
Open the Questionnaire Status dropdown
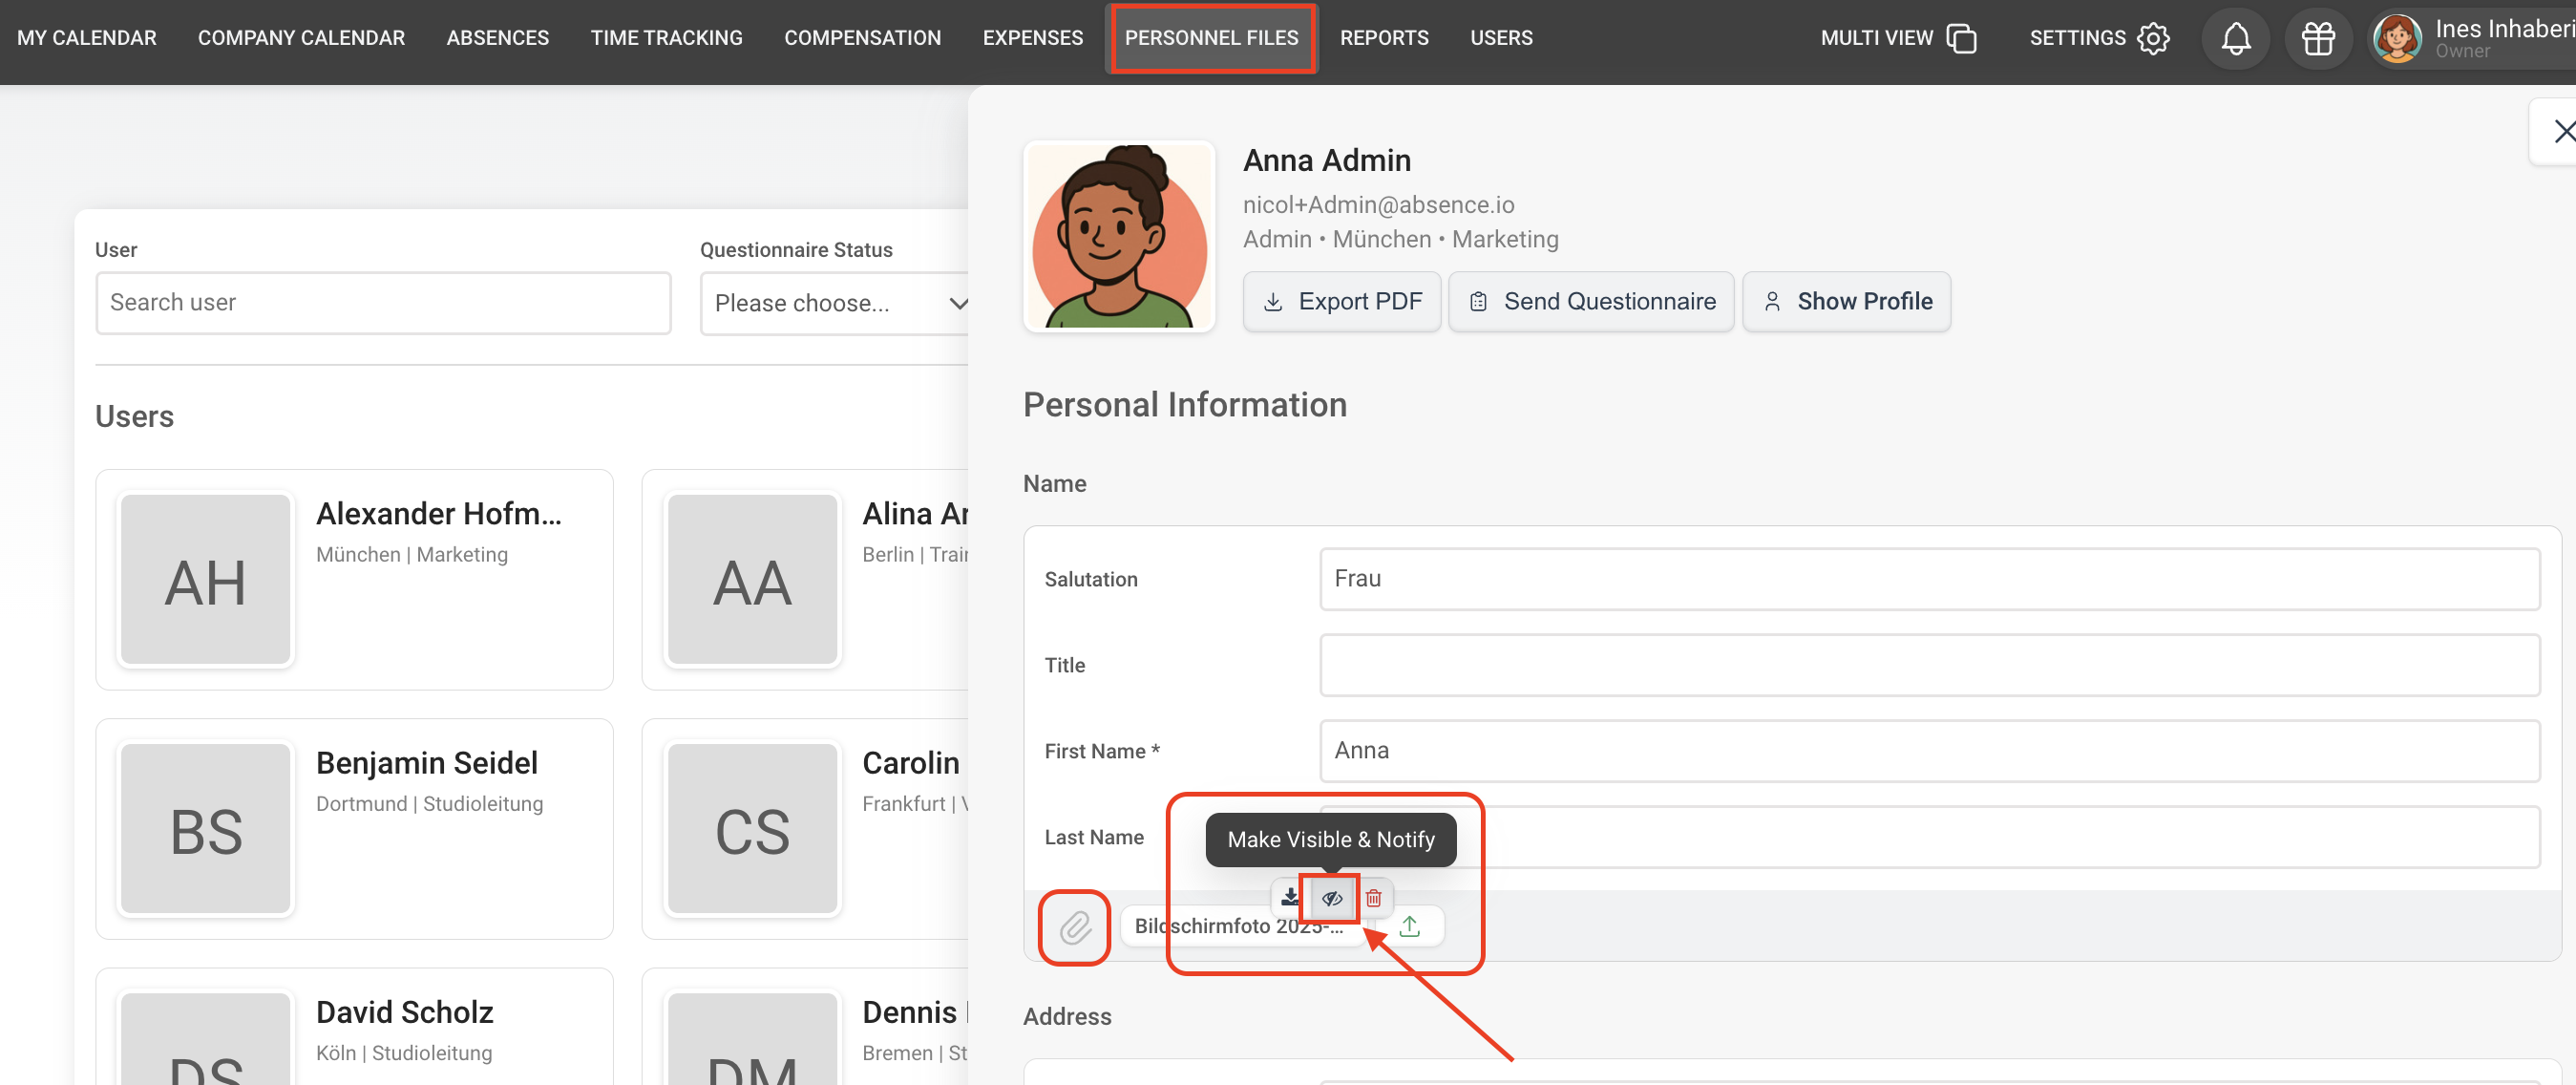[836, 303]
